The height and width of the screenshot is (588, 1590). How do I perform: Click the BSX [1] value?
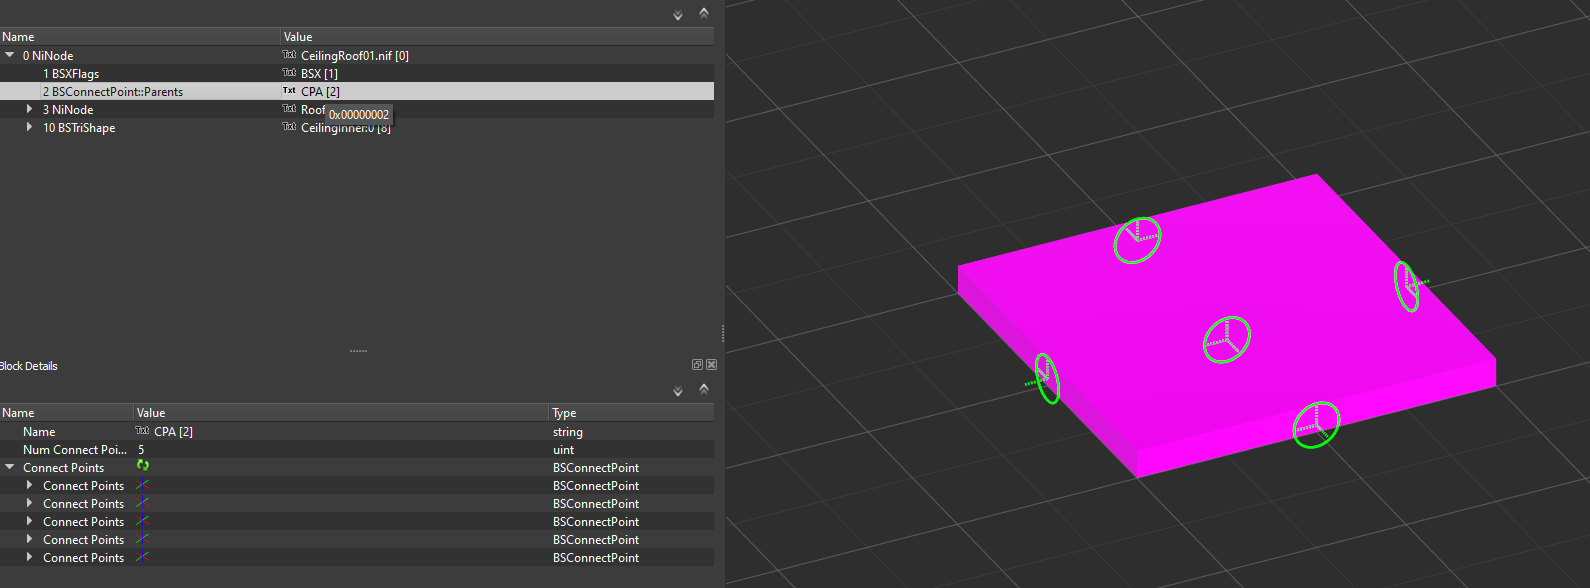[319, 74]
